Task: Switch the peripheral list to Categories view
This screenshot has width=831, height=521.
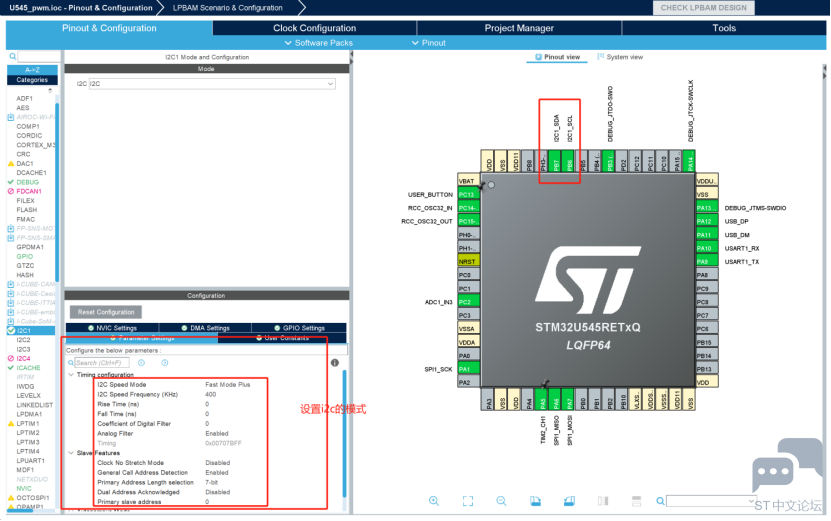Action: point(32,80)
